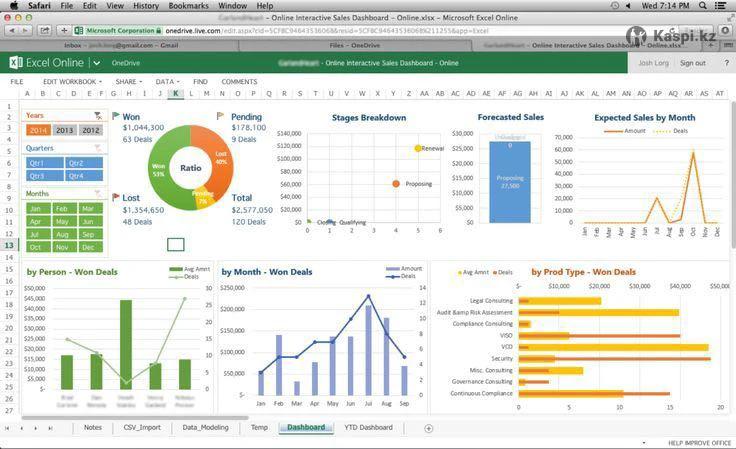
Task: Toggle the Dec month slicer
Action: tap(91, 247)
